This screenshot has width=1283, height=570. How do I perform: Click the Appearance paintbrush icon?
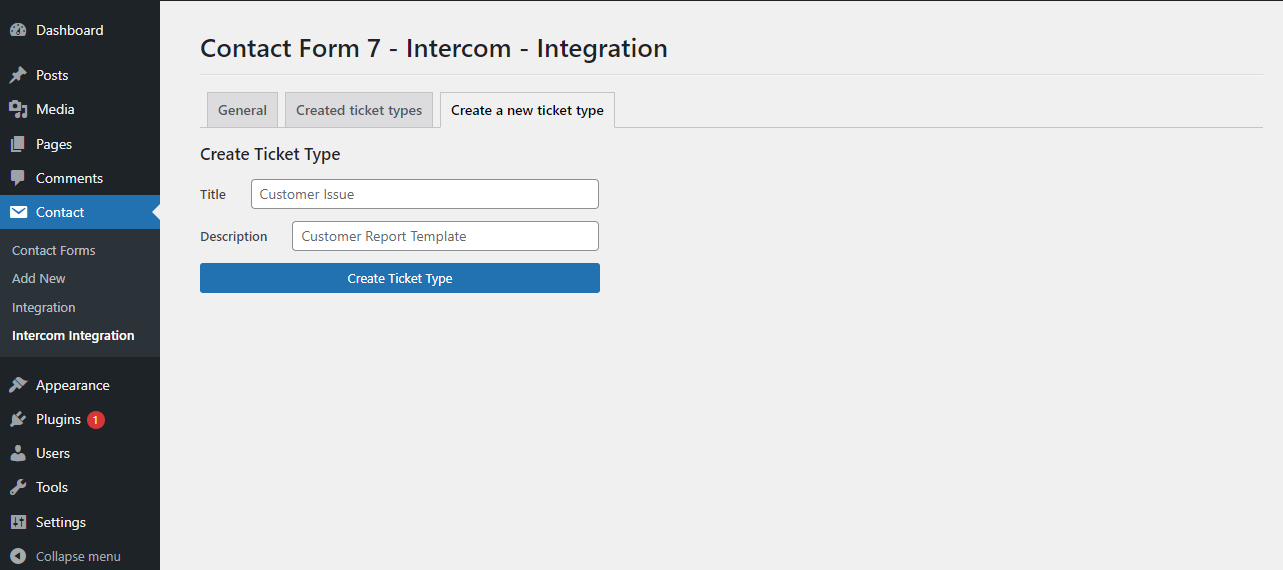(18, 385)
